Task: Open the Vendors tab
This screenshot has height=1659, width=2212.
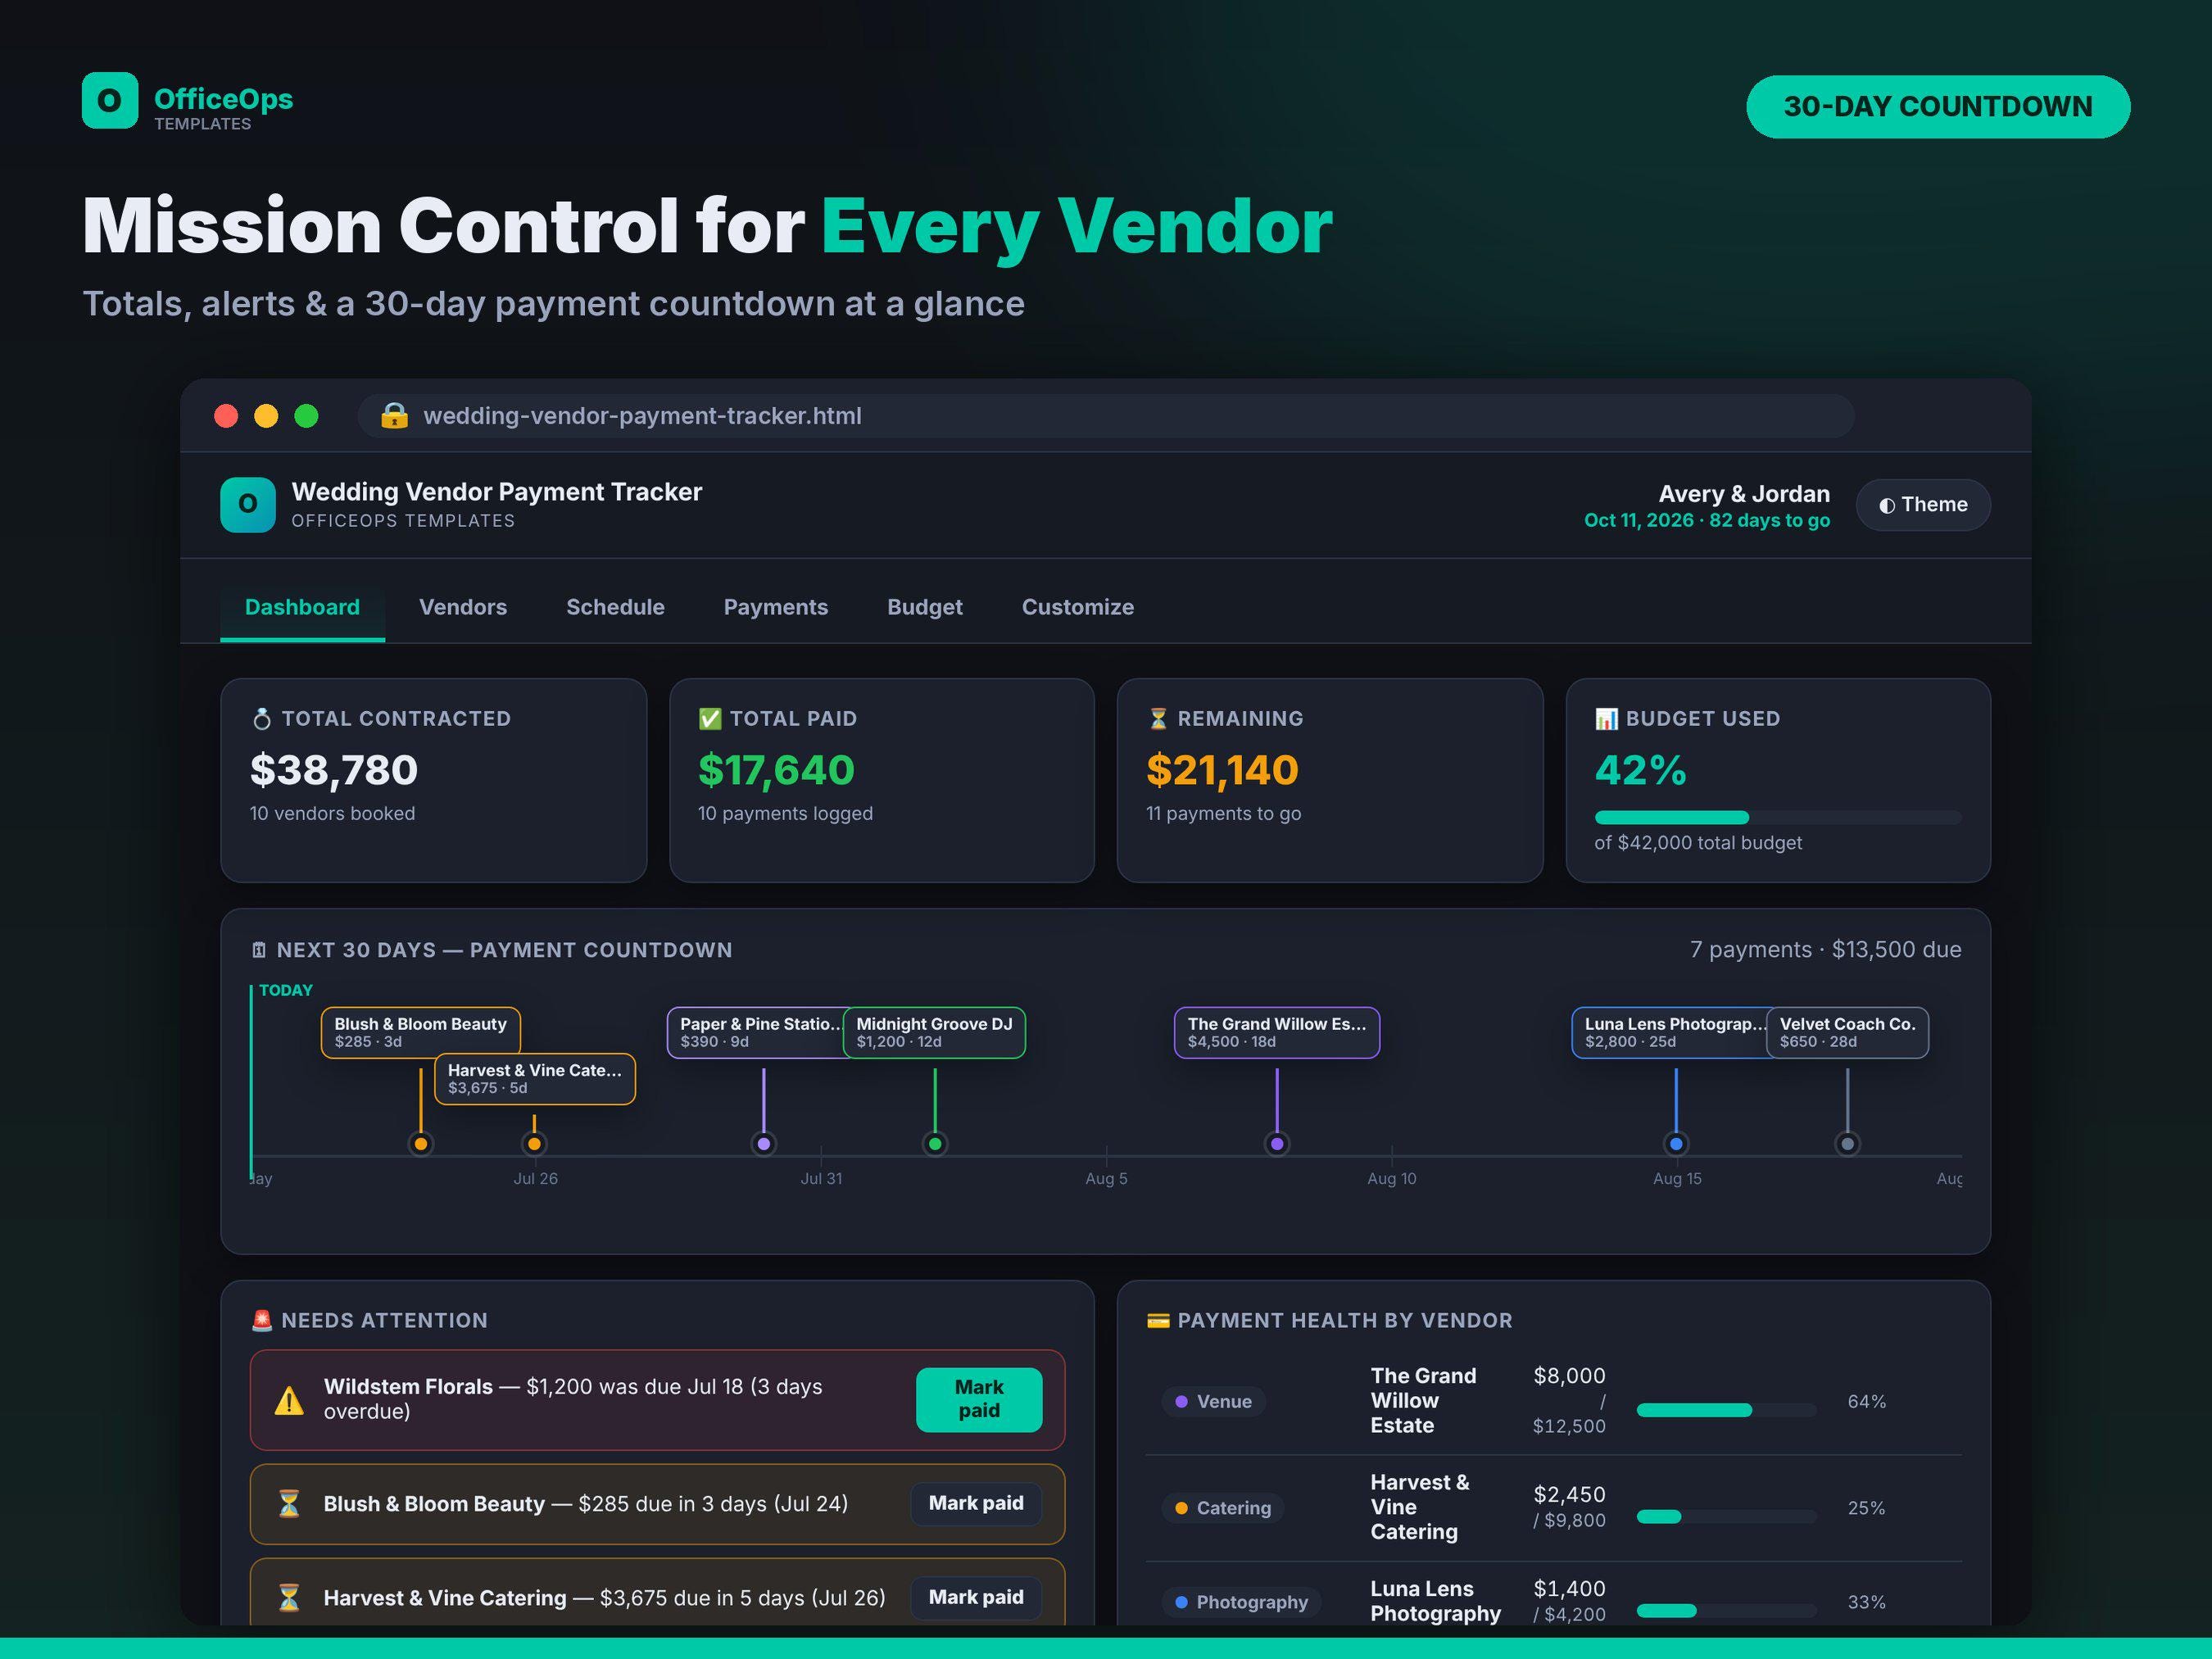Action: (463, 607)
